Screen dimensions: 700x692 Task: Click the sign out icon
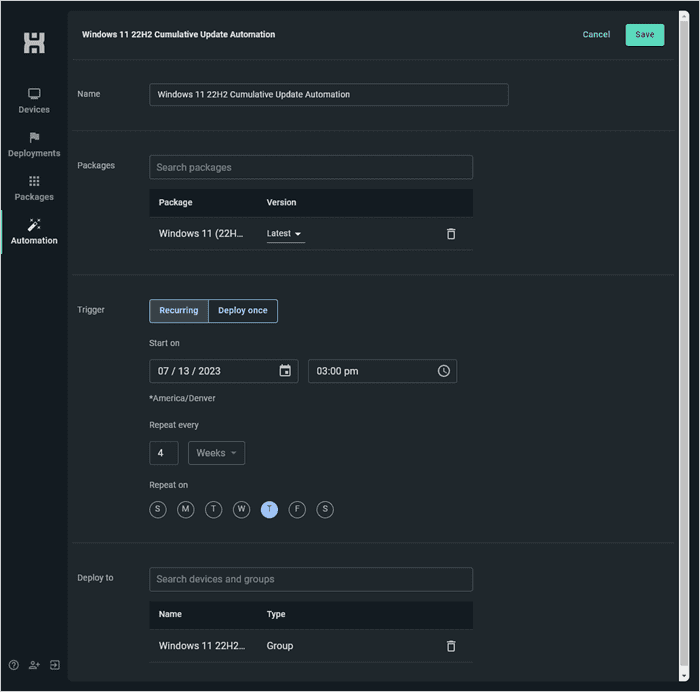(54, 665)
